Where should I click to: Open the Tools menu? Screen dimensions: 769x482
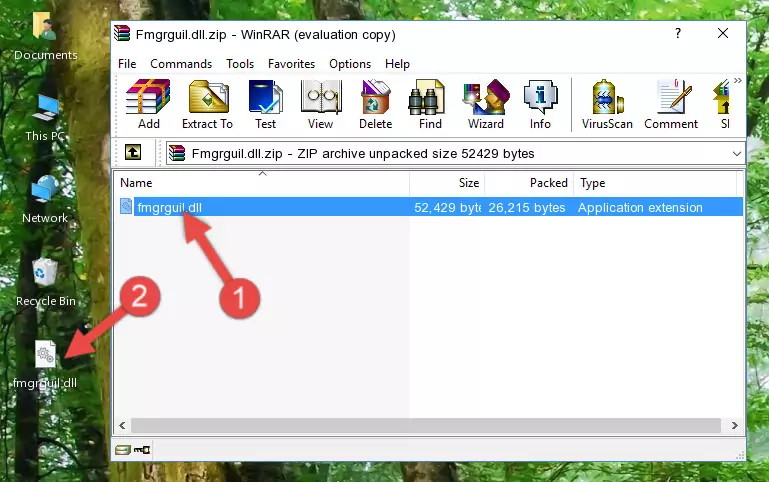coord(240,64)
